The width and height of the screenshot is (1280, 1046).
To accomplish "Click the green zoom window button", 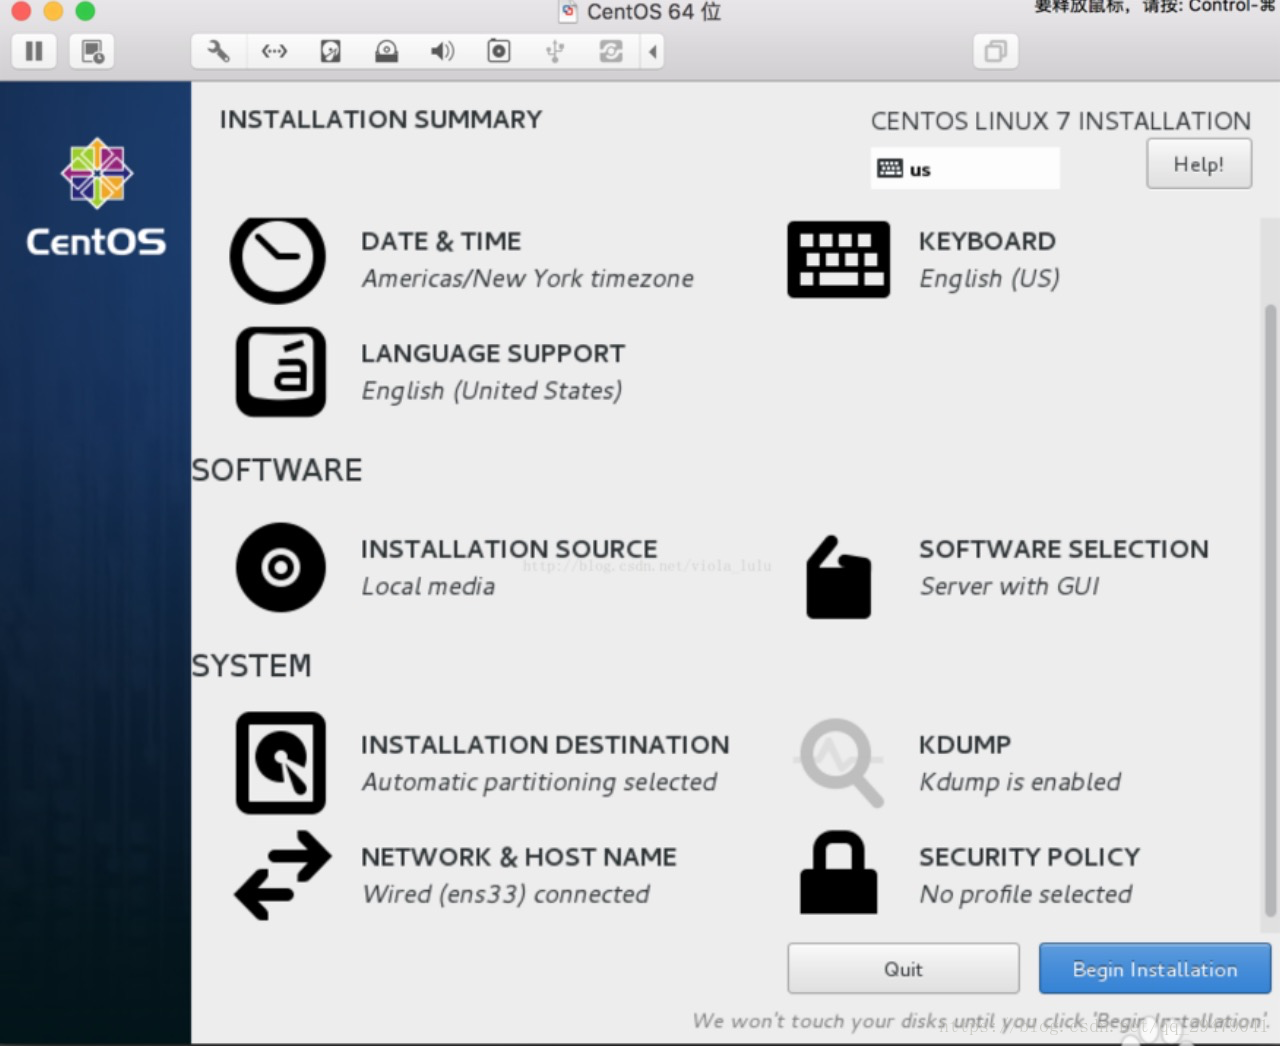I will pos(86,10).
